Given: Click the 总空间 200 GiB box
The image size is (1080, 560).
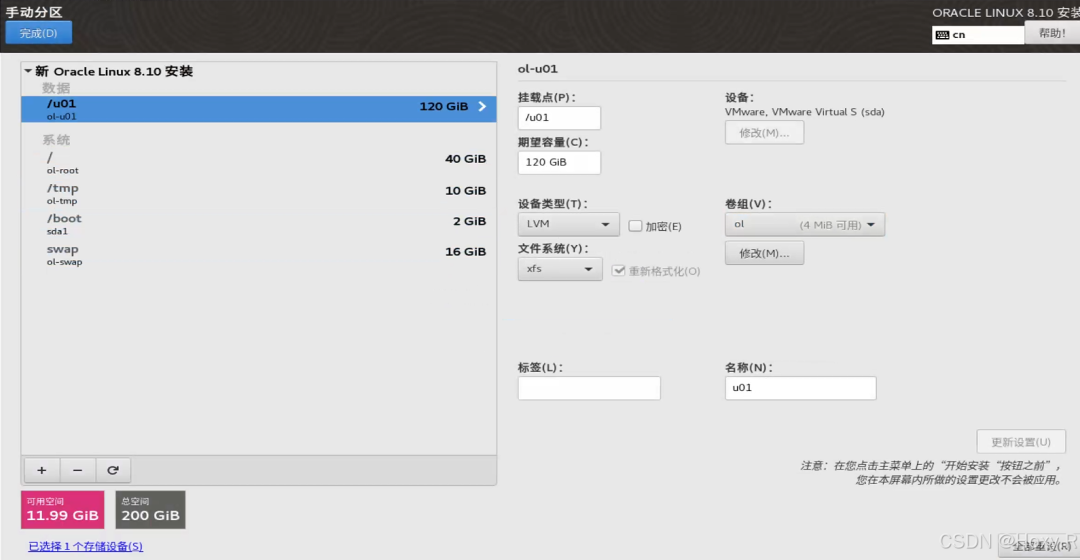Looking at the screenshot, I should (150, 510).
